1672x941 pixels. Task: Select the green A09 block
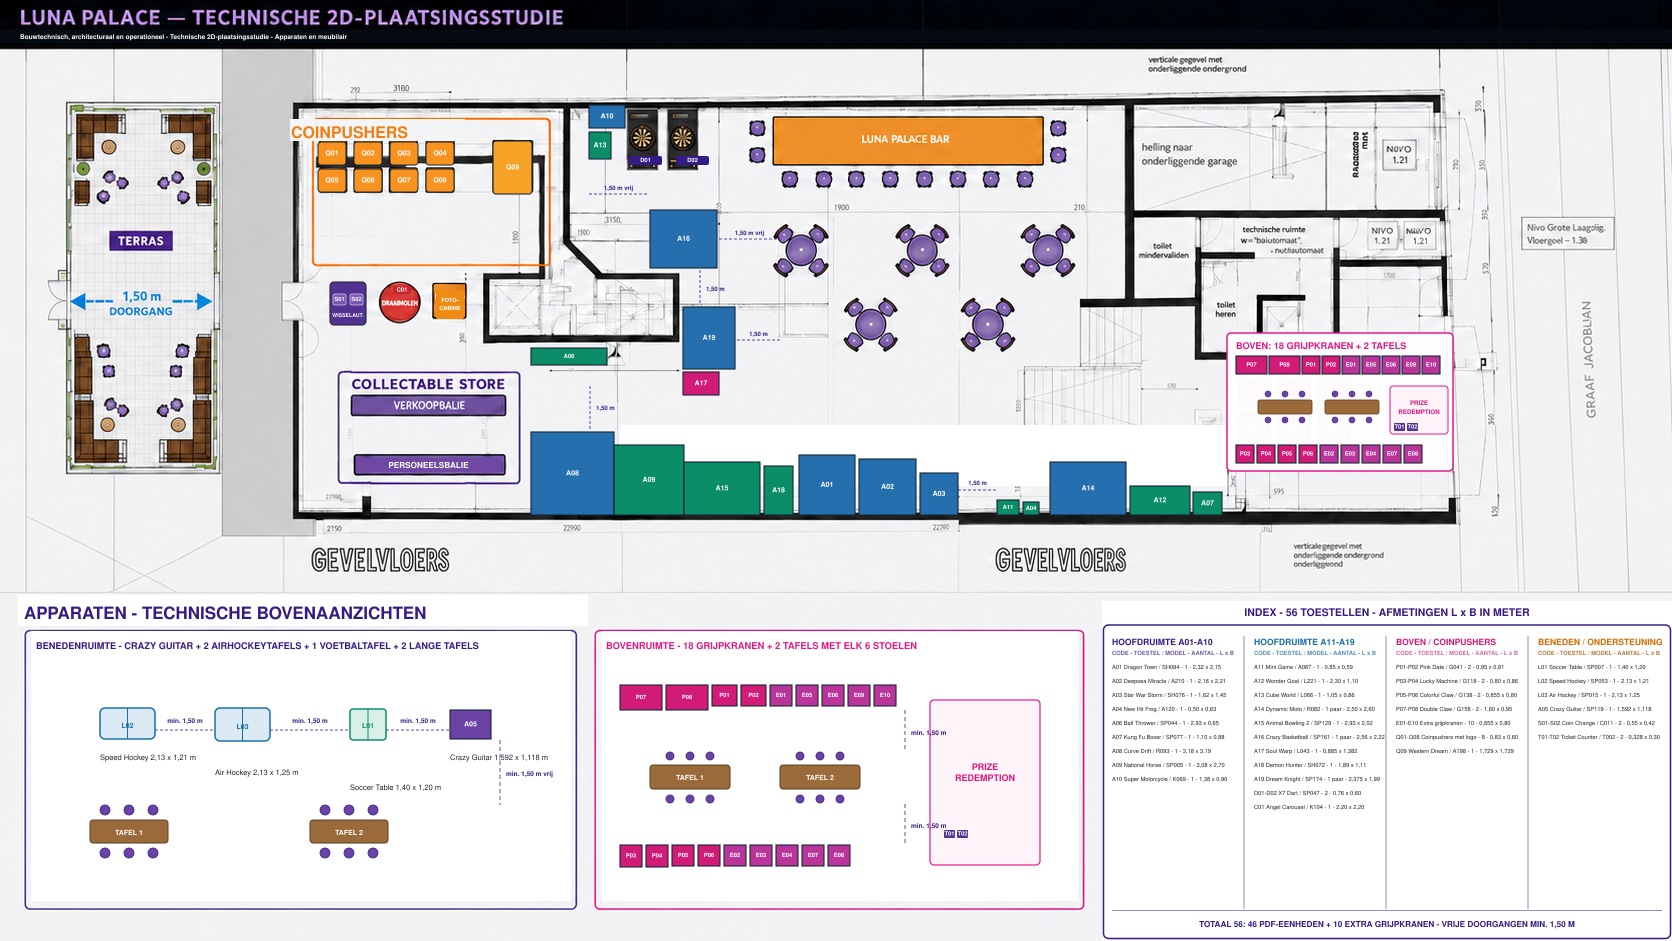tap(649, 480)
